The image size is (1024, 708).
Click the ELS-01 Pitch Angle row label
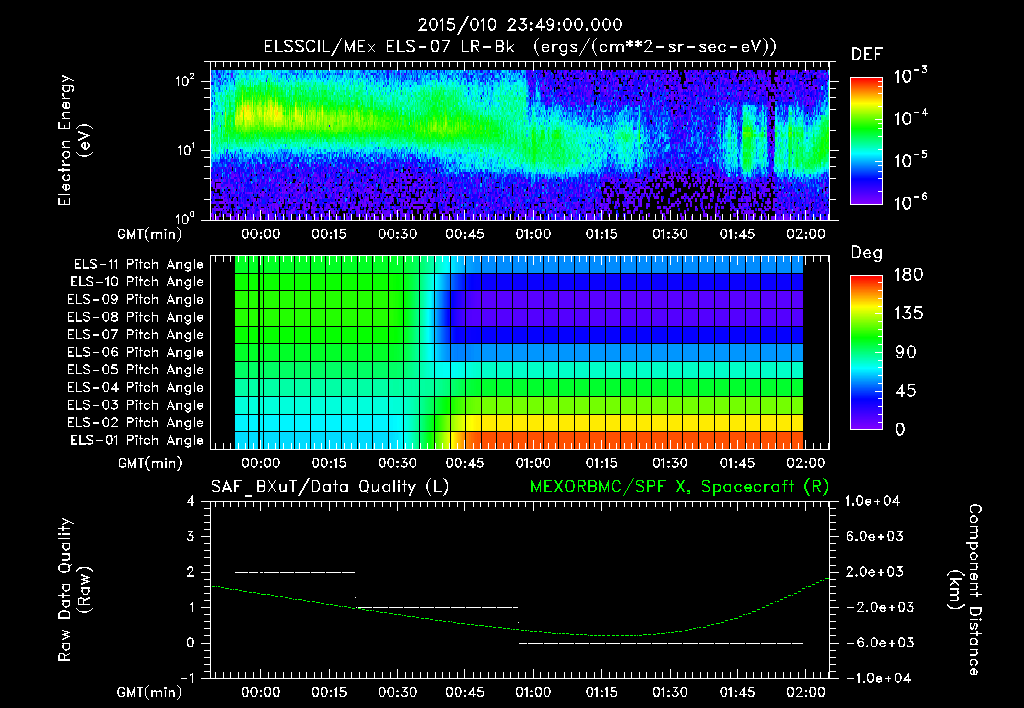137,440
